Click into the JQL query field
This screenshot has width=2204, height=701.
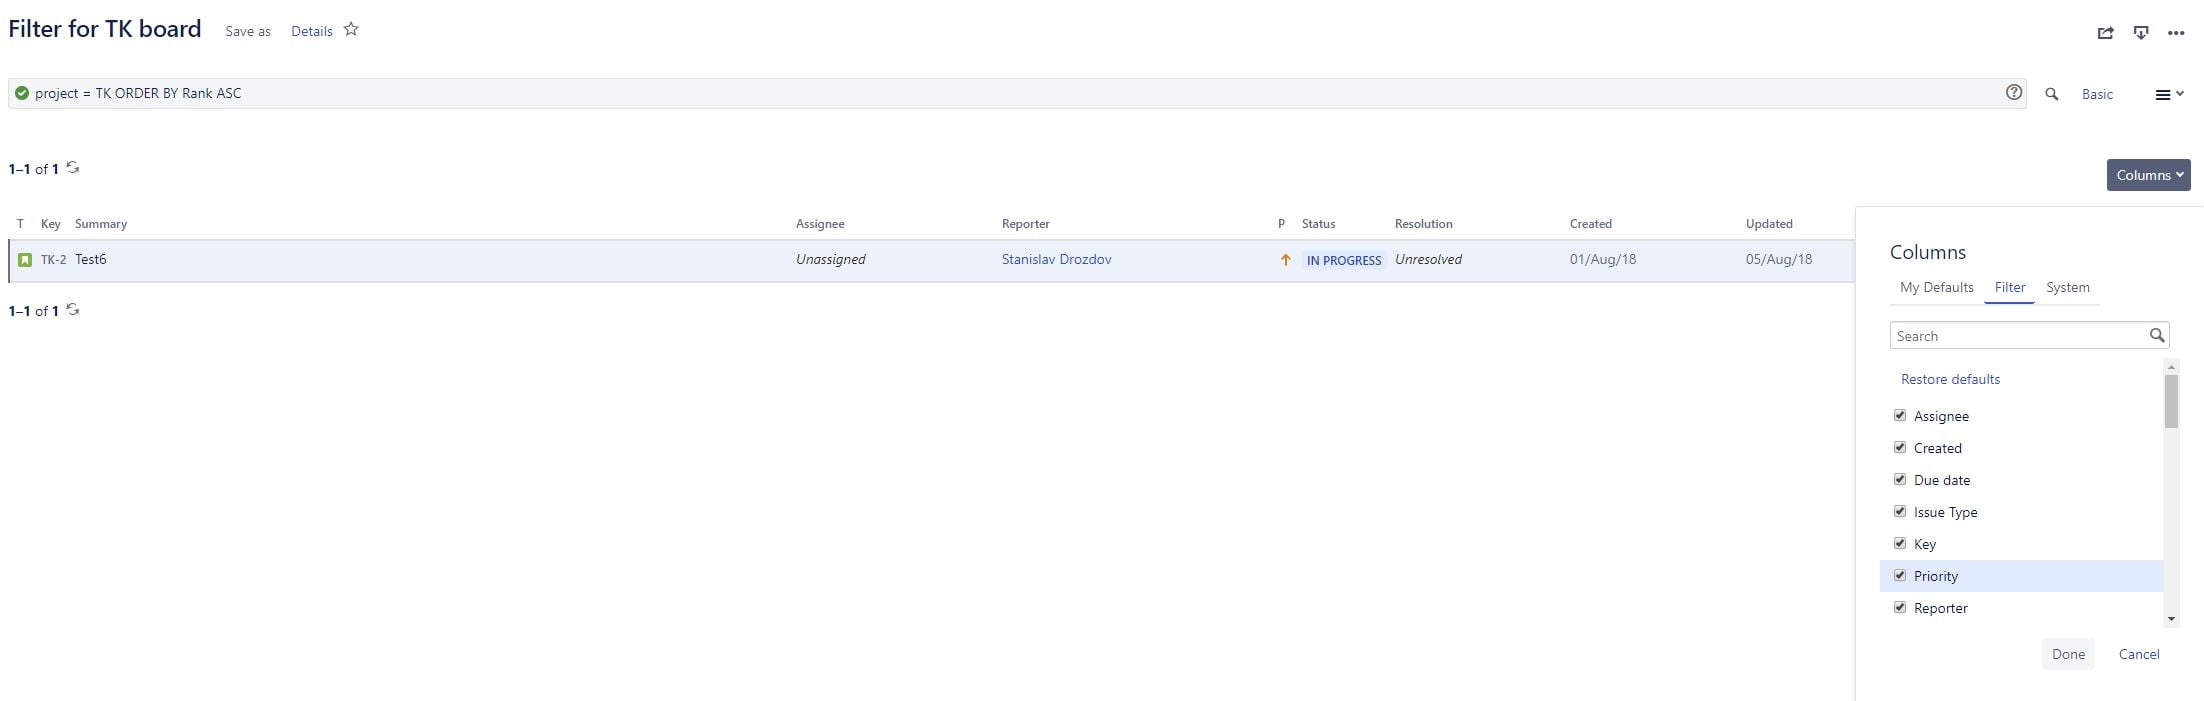pos(1017,93)
